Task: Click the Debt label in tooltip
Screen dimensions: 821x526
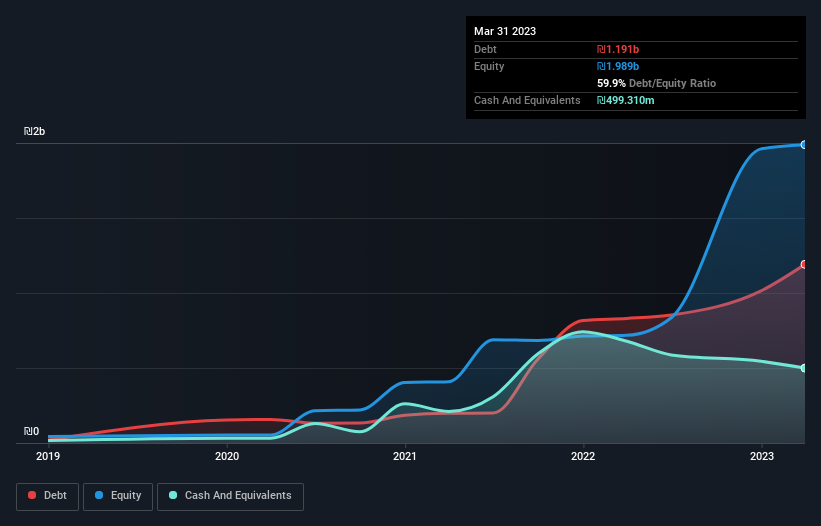Action: (485, 49)
